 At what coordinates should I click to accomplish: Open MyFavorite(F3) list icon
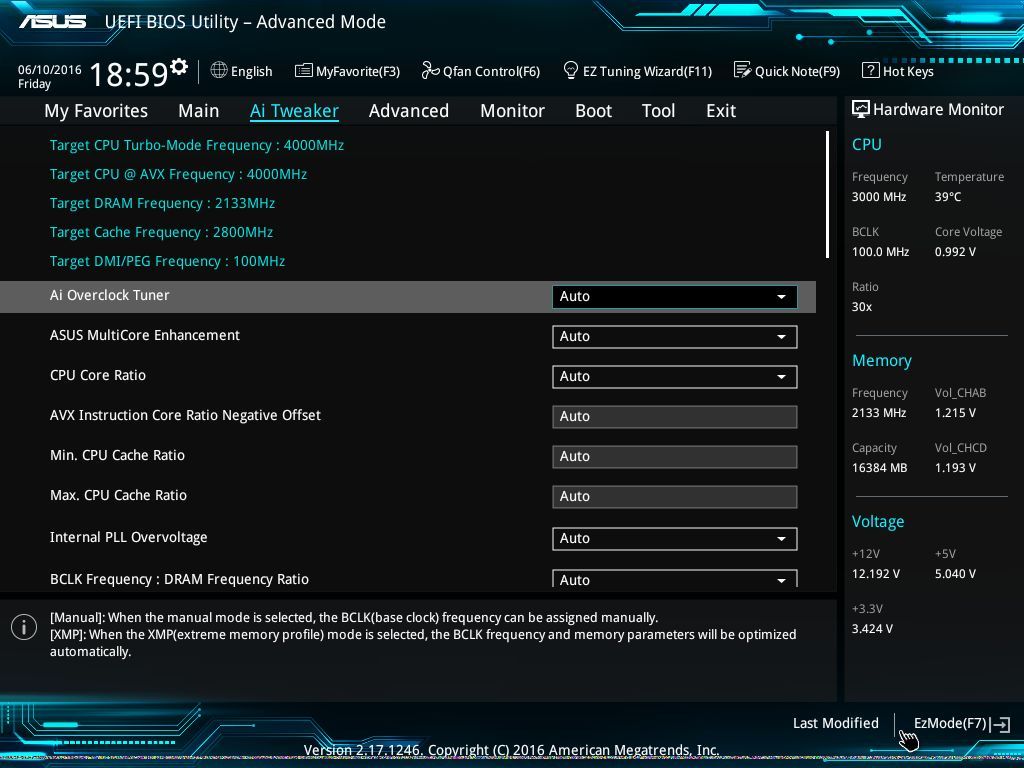click(x=303, y=71)
